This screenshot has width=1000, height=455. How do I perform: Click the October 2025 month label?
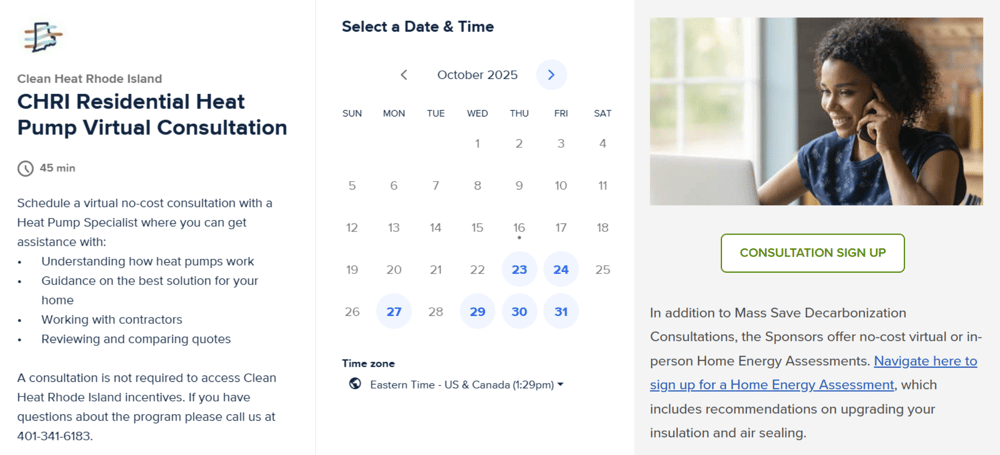(x=477, y=75)
